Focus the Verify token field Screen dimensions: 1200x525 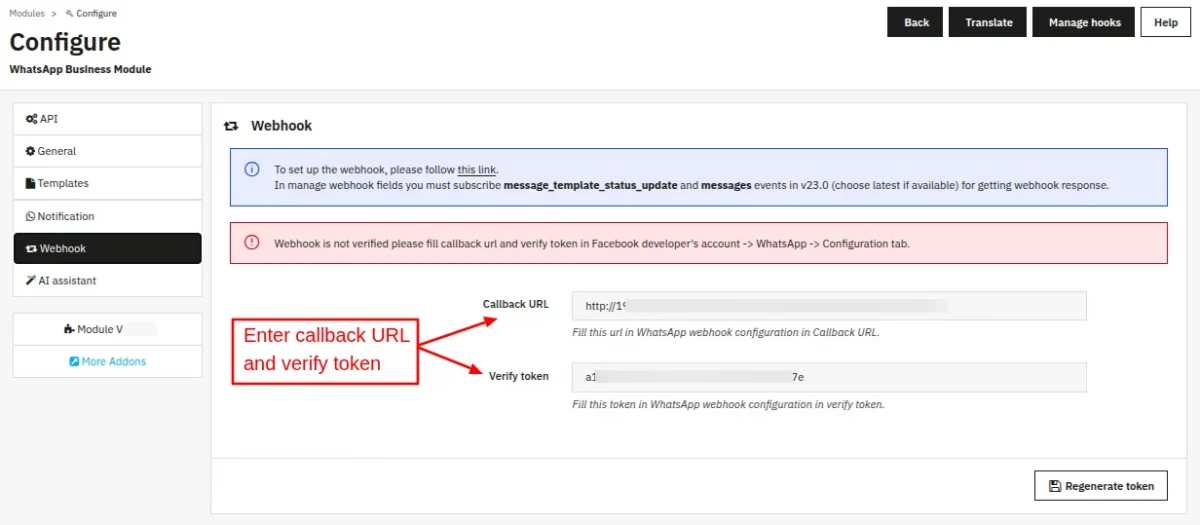tap(829, 377)
